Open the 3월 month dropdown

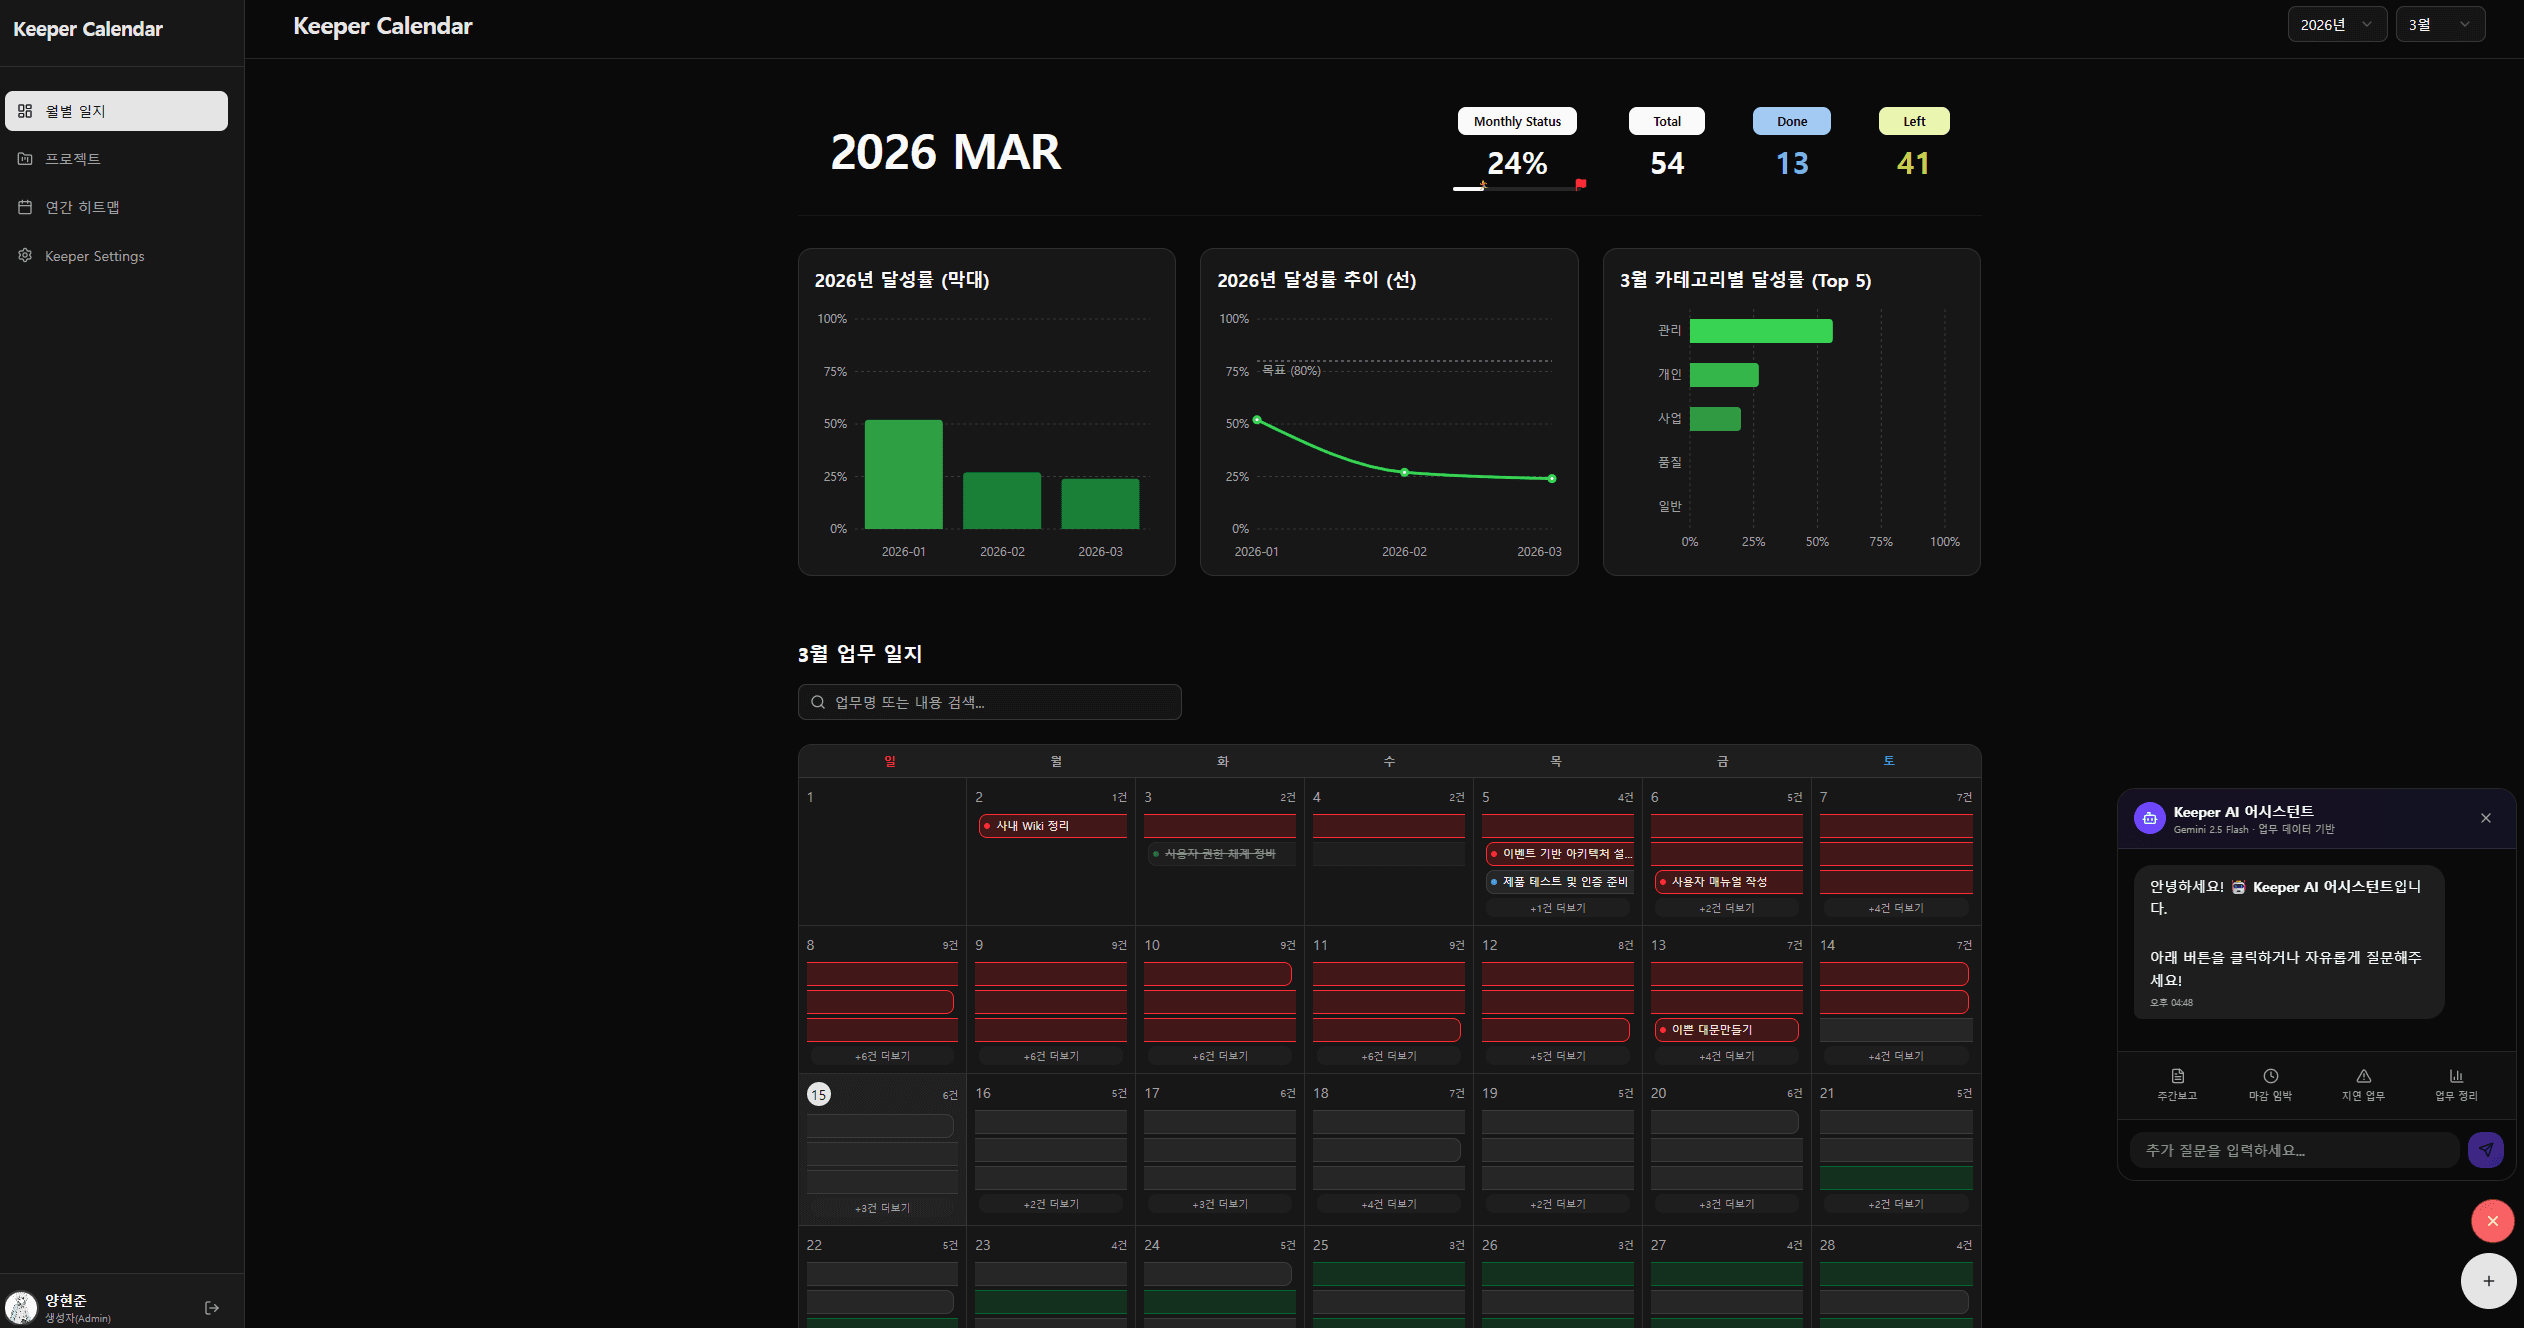2439,25
